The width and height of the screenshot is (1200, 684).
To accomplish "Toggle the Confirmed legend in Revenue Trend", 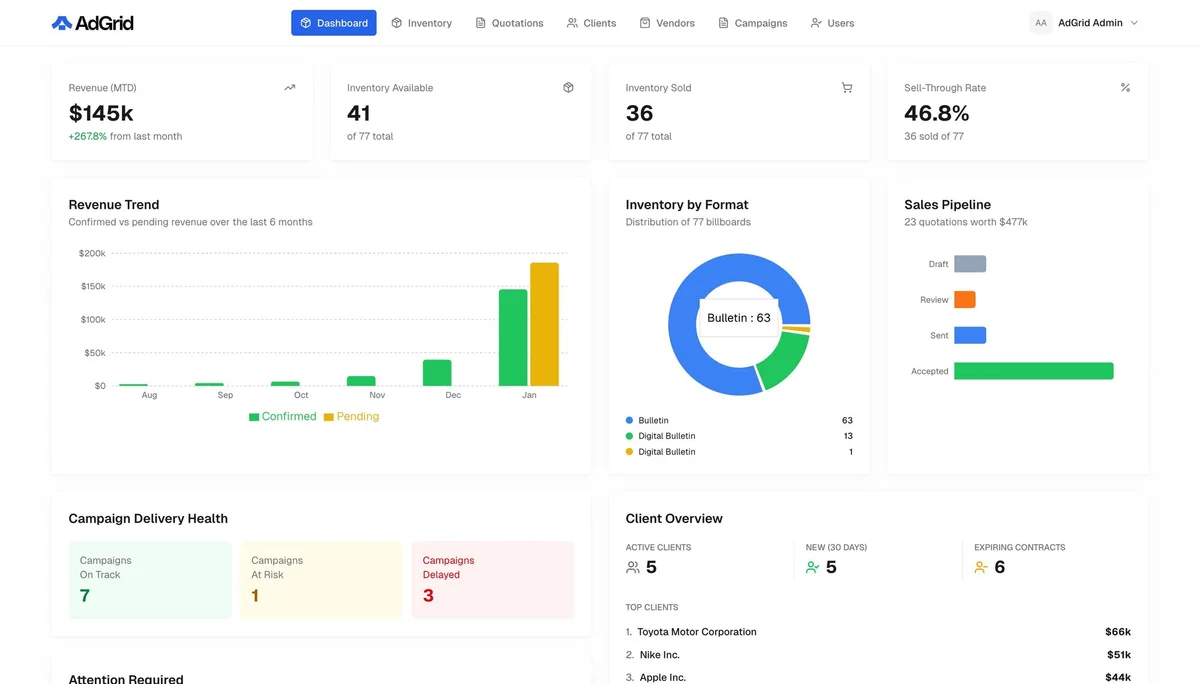I will coord(282,416).
